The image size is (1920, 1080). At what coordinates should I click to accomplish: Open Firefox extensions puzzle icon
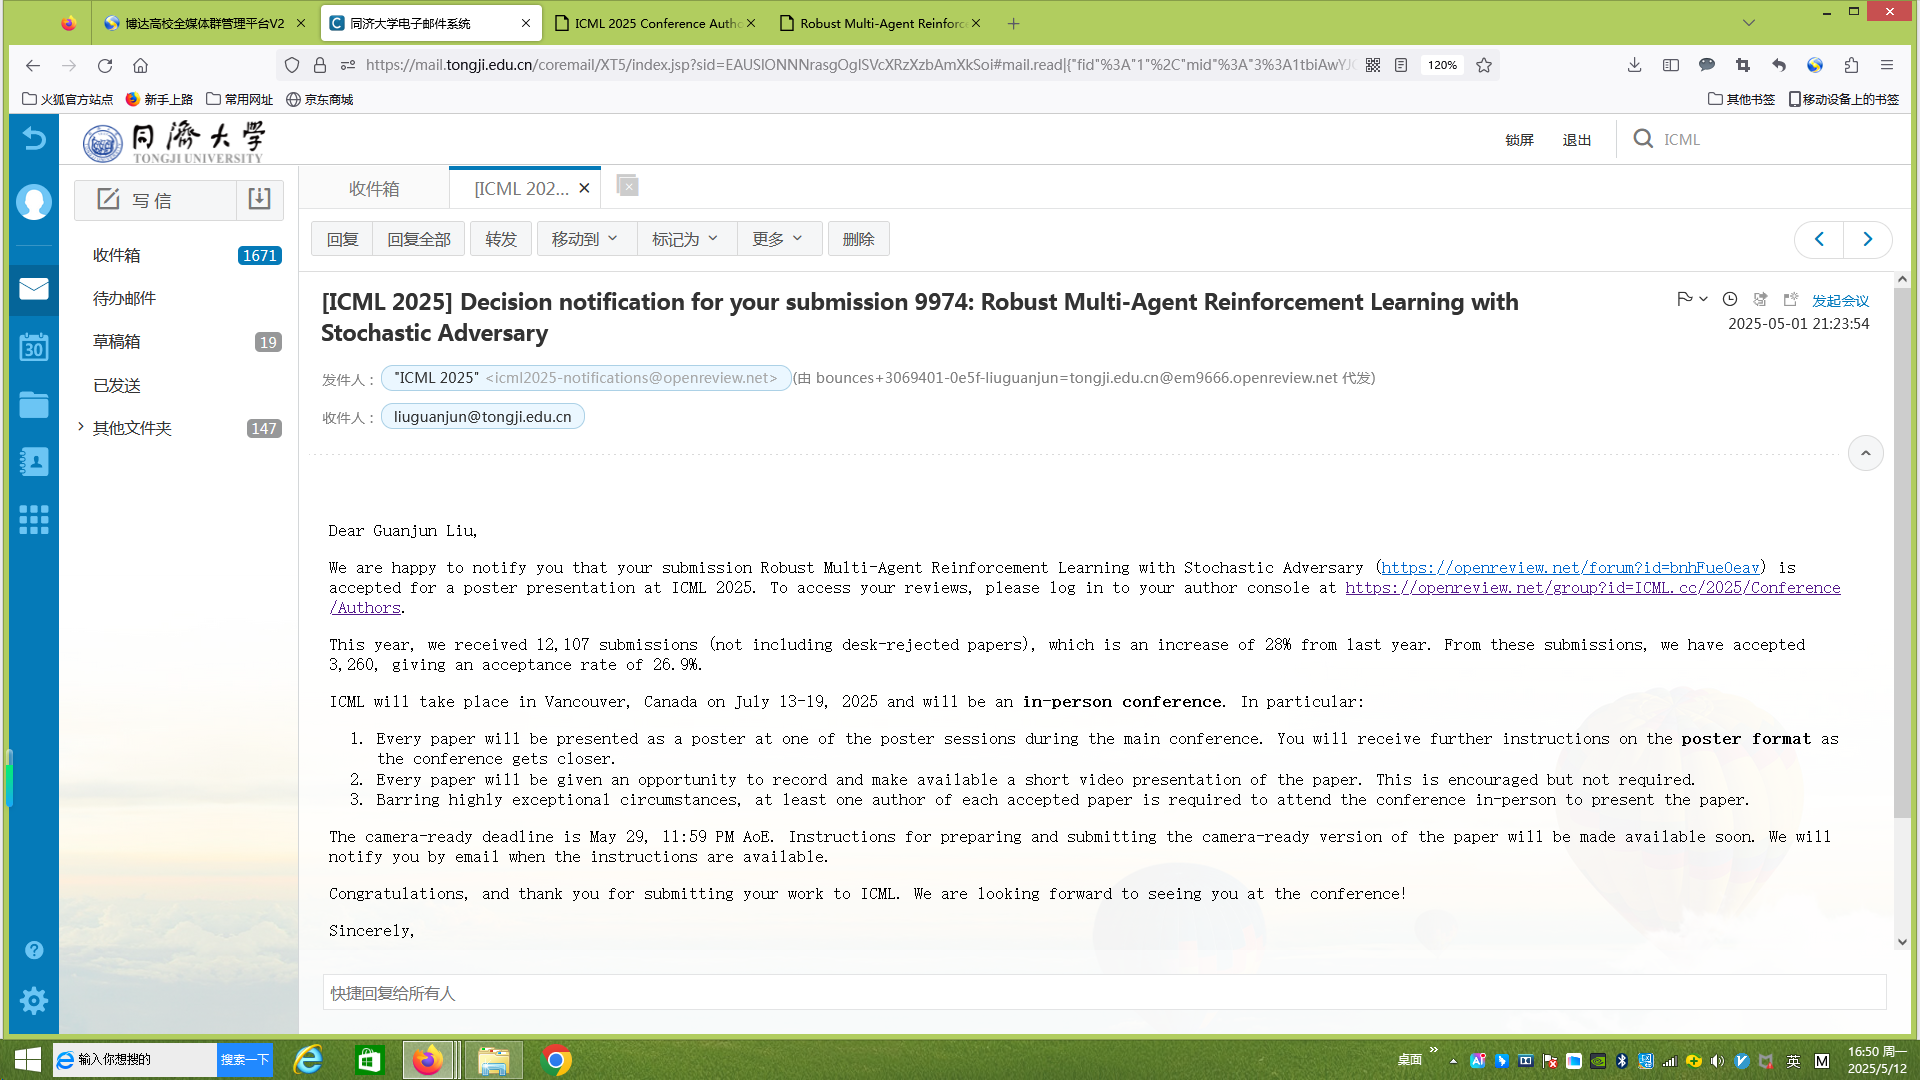point(1851,65)
